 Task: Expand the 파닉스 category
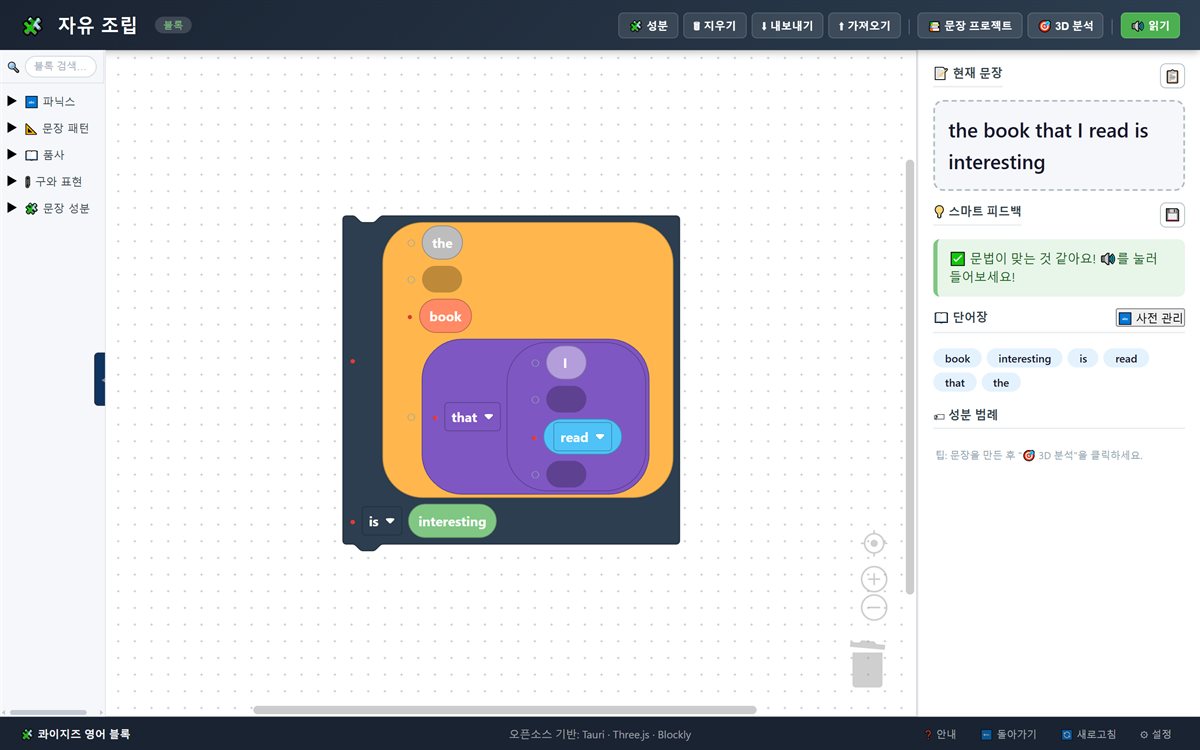[x=50, y=101]
